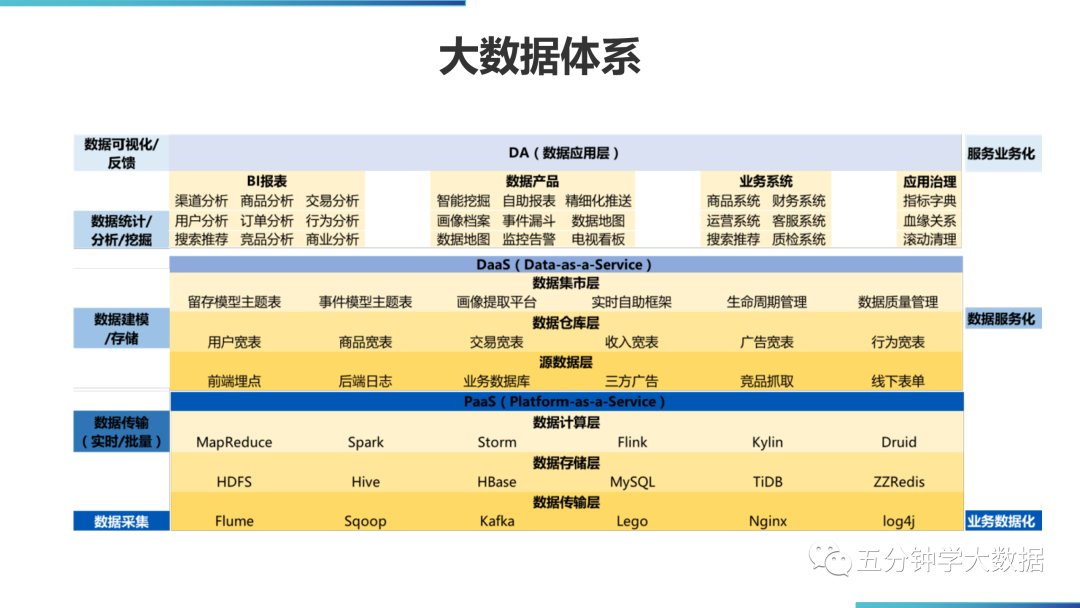Click the 数据服务化 label on the right
This screenshot has height=608, width=1080.
point(1001,319)
